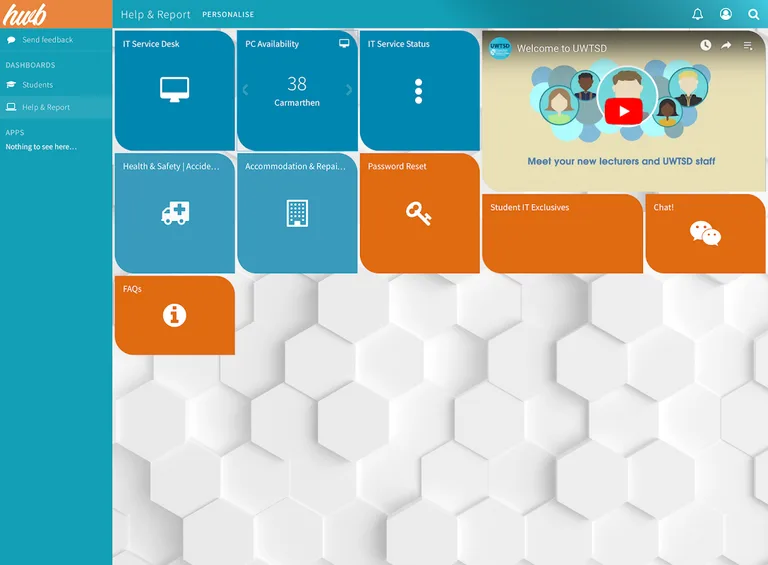Screen dimensions: 768x565
Task: Click the APPS section heading
Action: point(15,133)
